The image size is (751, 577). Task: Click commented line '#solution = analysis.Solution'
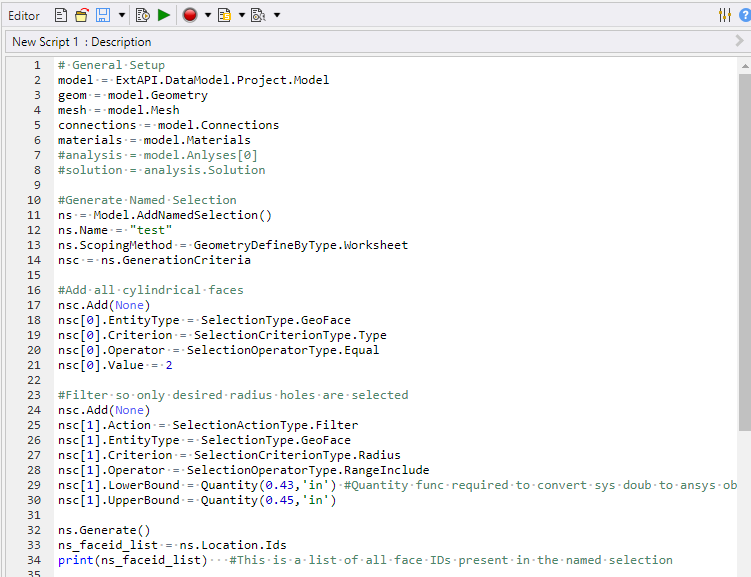[161, 170]
